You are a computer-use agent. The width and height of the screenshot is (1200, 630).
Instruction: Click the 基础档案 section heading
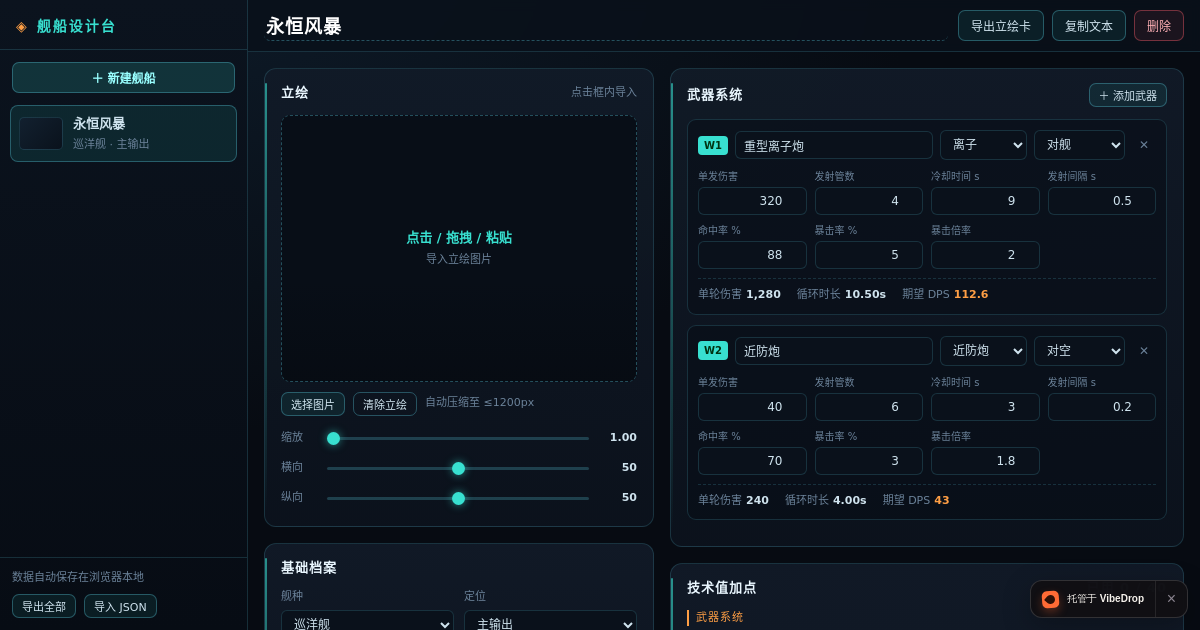(309, 568)
